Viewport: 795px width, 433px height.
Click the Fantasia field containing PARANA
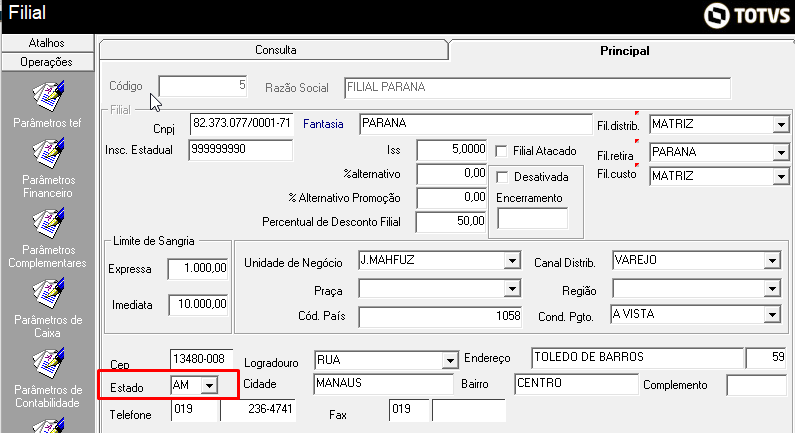coord(476,124)
